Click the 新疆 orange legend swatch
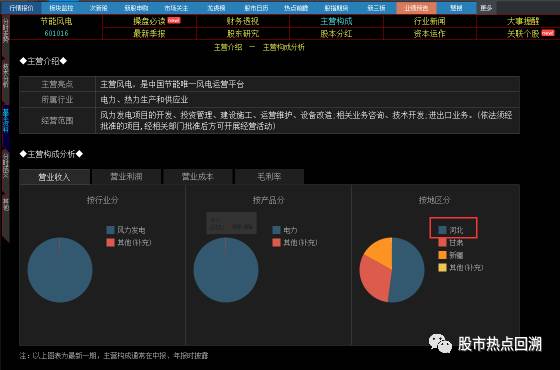Viewport: 560px width, 370px height. [x=442, y=255]
